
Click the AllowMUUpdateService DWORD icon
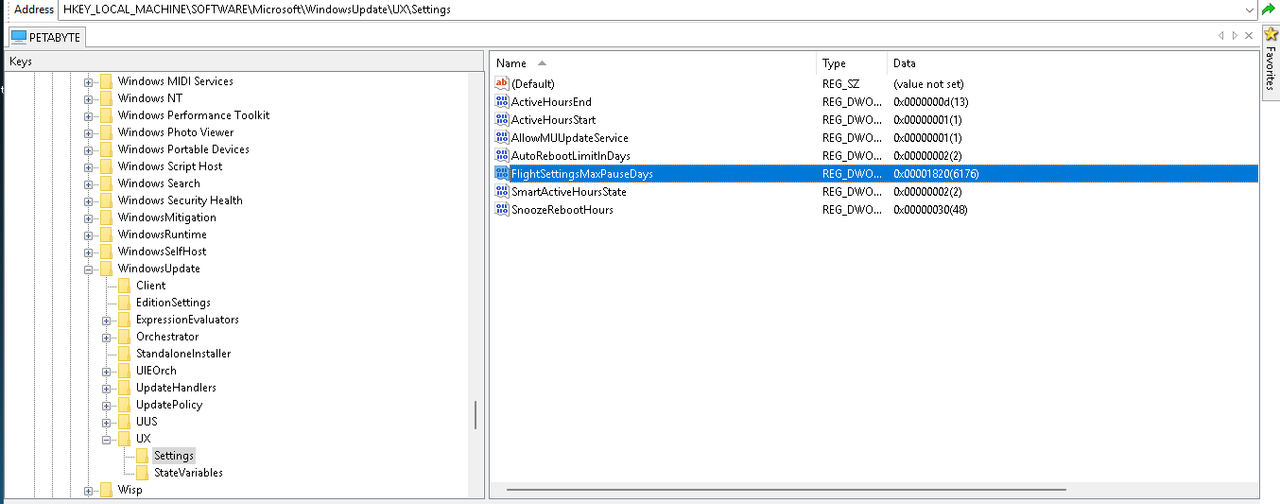(x=502, y=138)
